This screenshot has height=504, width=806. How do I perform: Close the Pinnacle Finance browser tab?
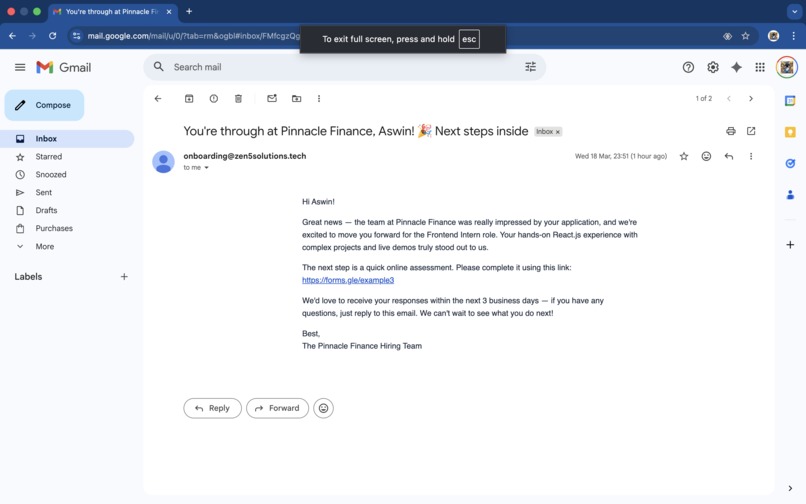(169, 11)
